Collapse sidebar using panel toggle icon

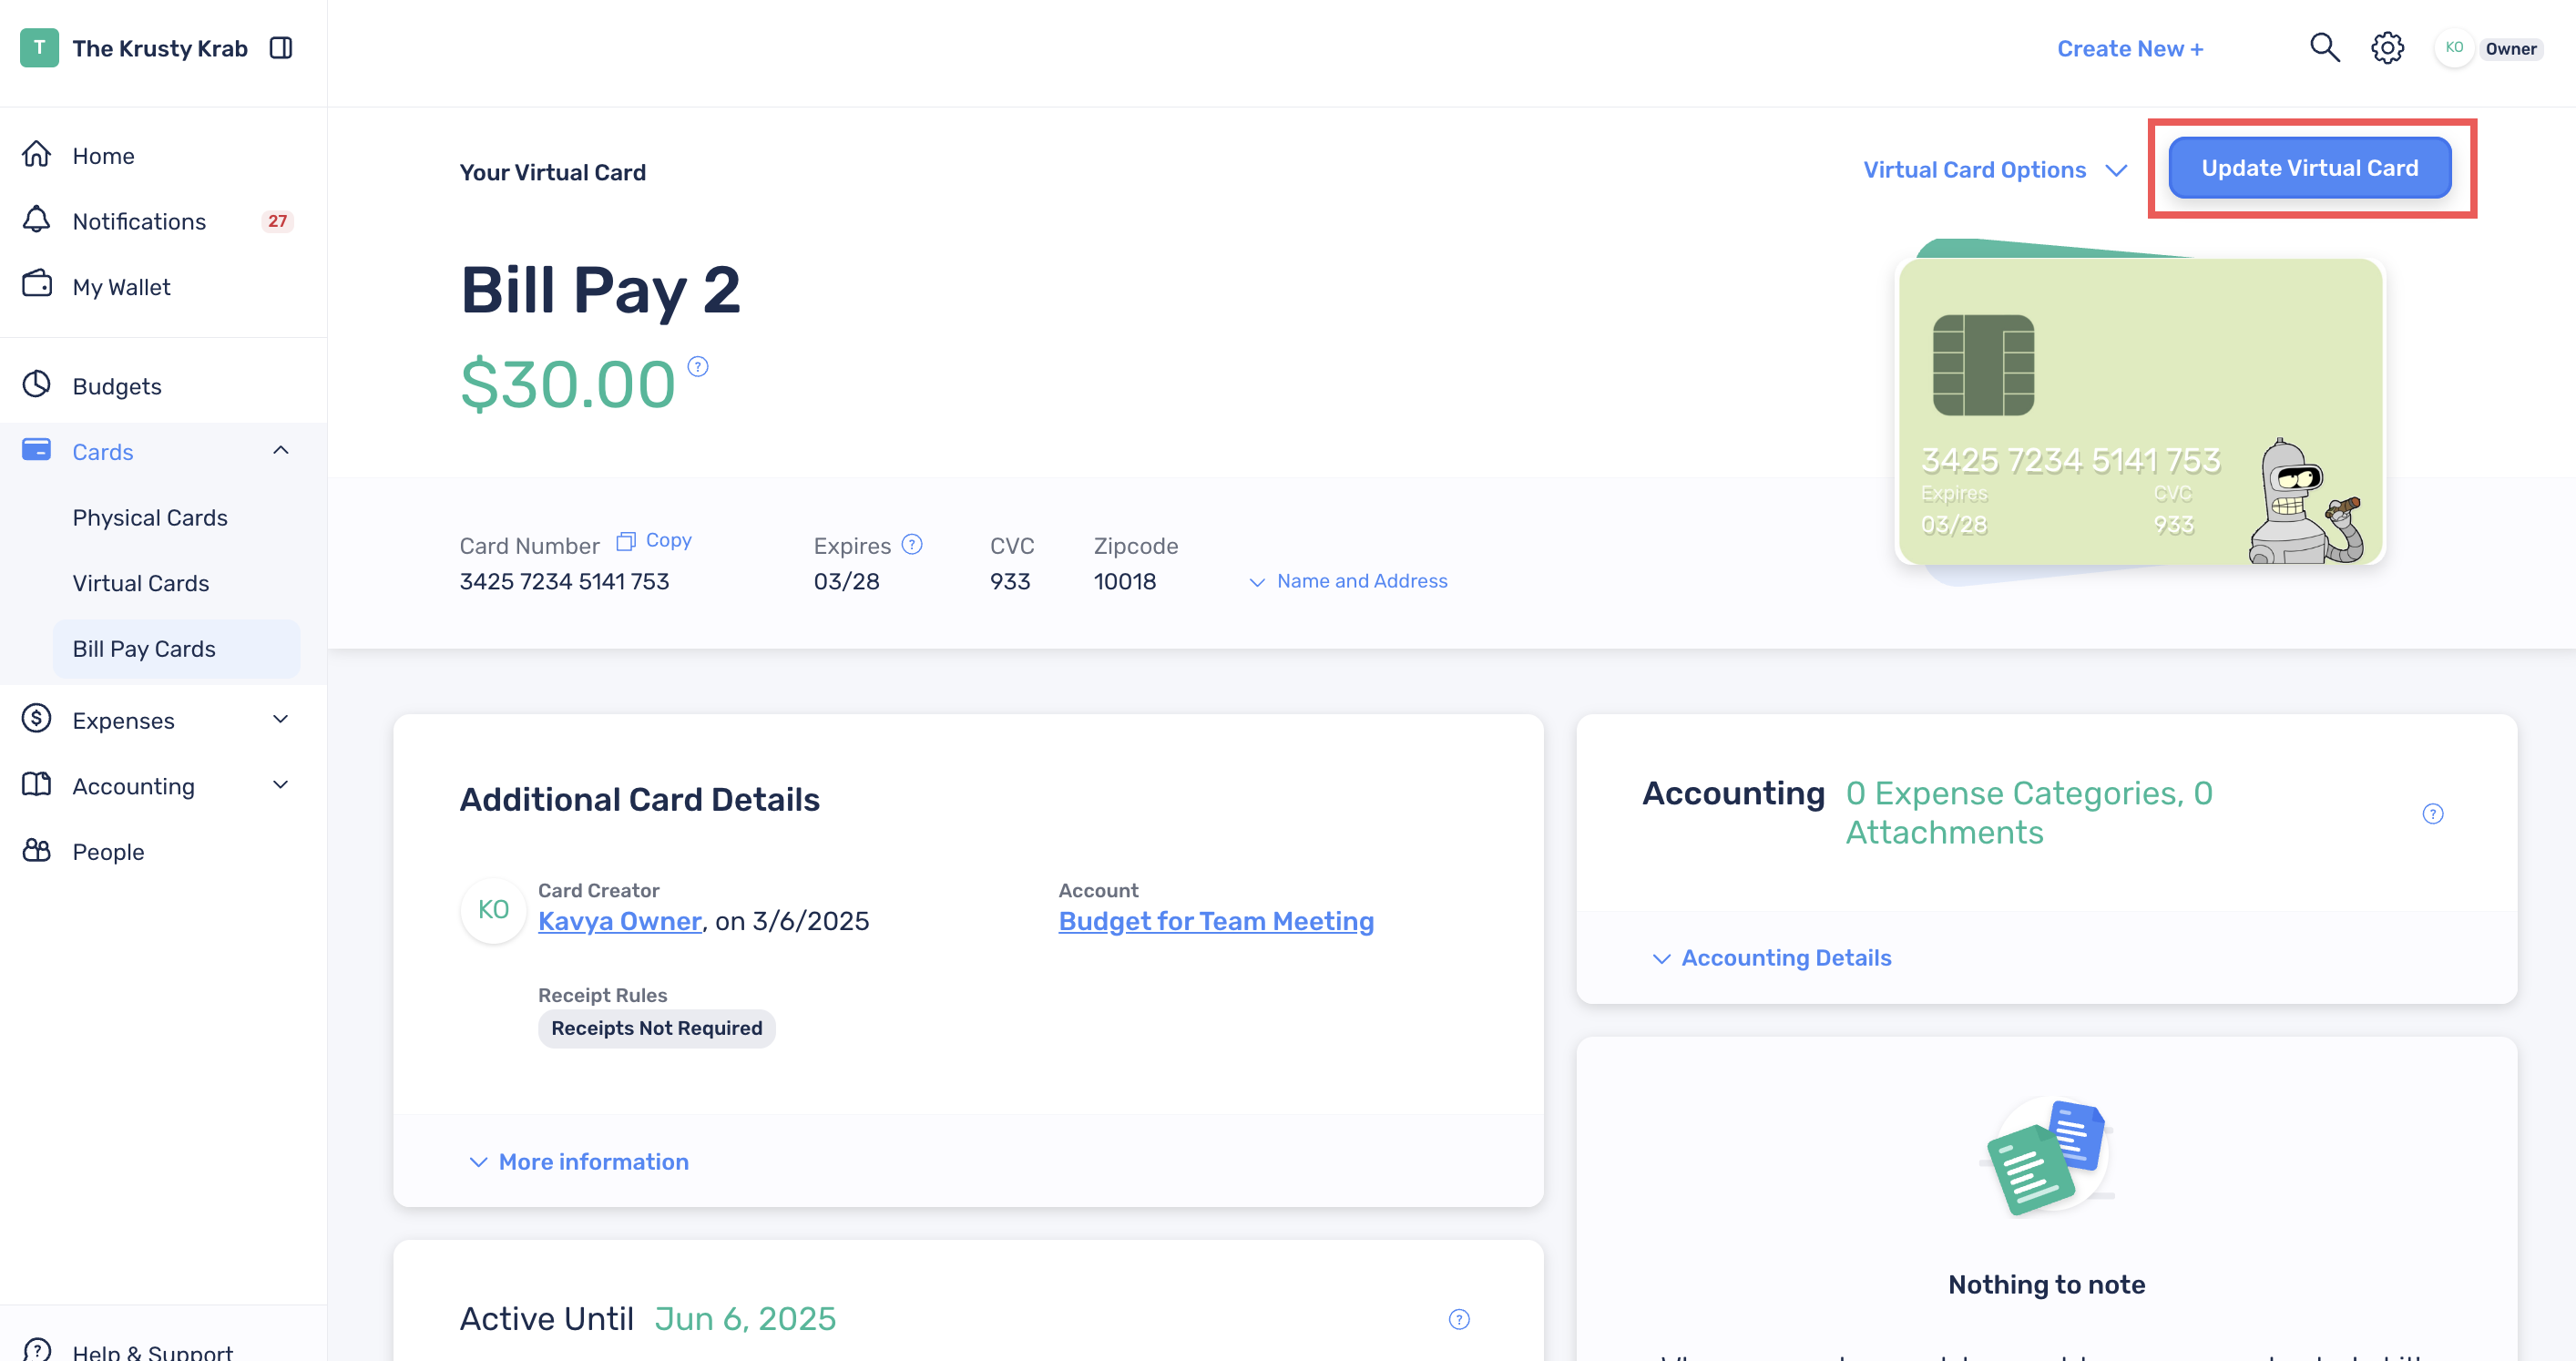pos(281,48)
